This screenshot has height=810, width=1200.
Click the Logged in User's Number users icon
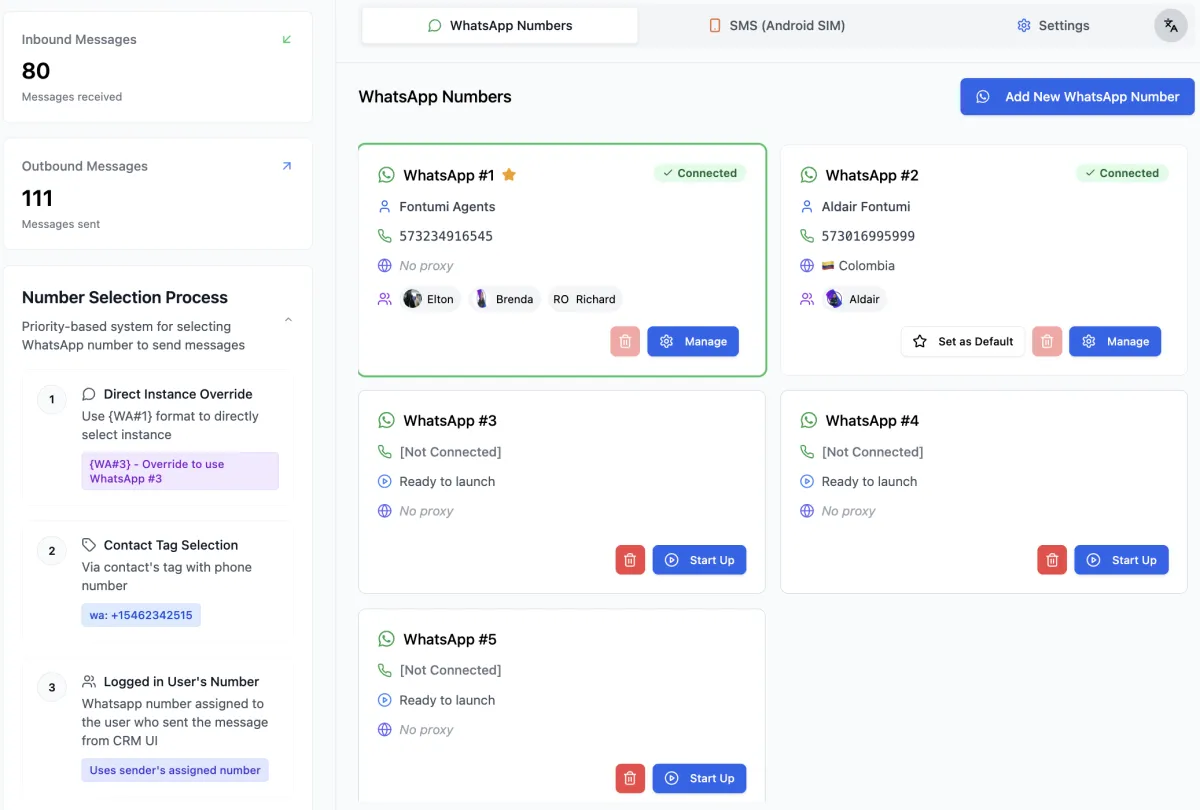[x=89, y=682]
